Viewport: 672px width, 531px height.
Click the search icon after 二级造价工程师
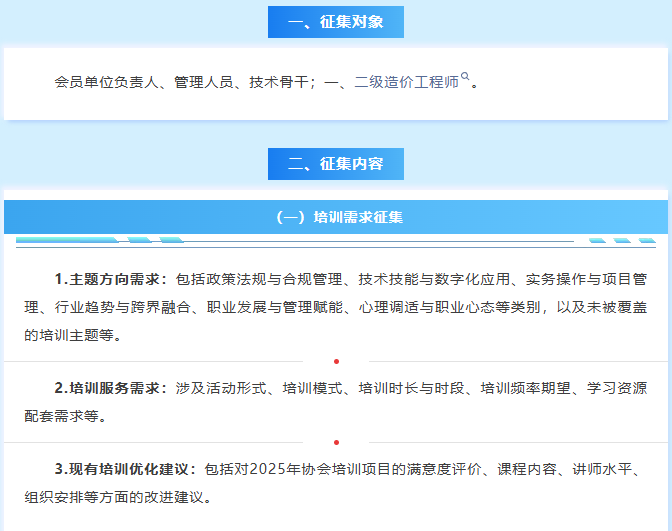tap(465, 77)
